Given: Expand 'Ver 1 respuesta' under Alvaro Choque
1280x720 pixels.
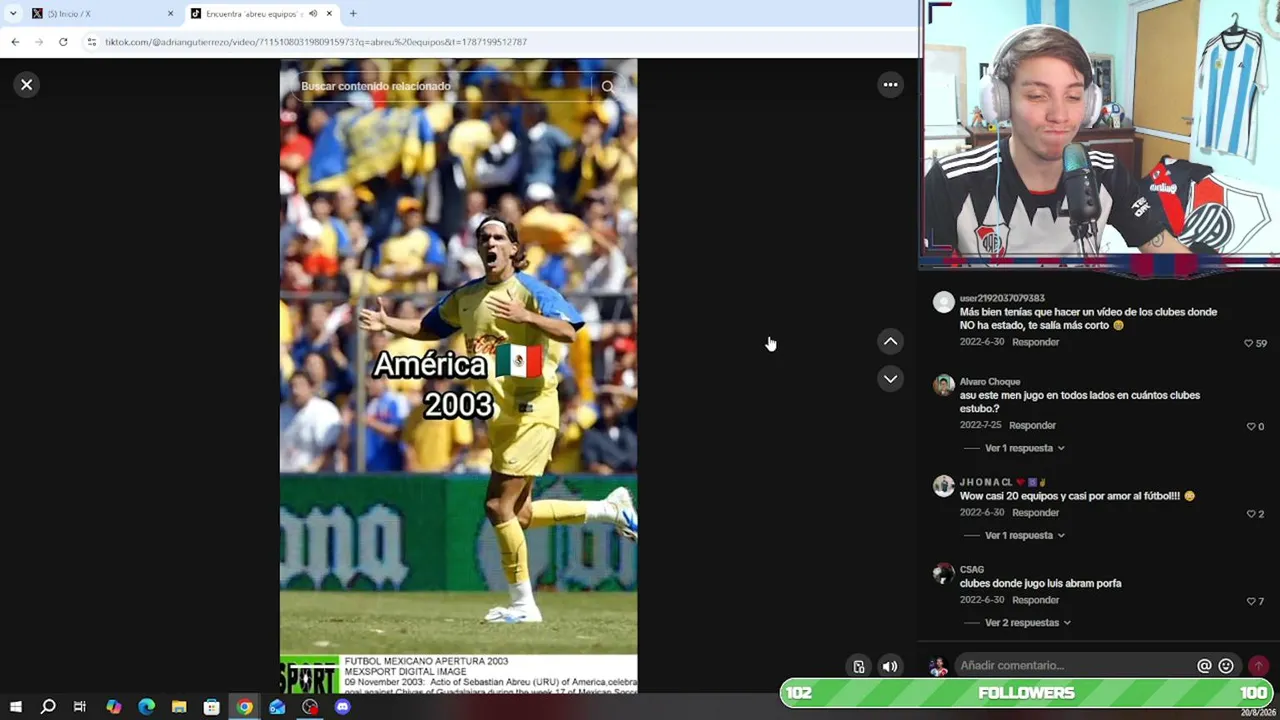Looking at the screenshot, I should click(x=1025, y=448).
